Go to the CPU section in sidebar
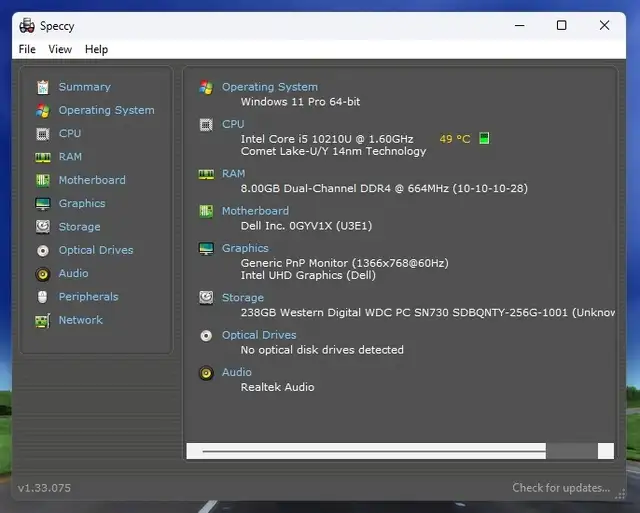 tap(70, 133)
